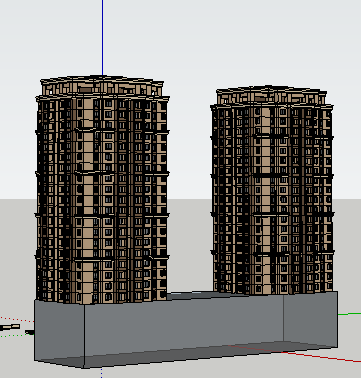Click the small object left of the base

tap(10, 327)
